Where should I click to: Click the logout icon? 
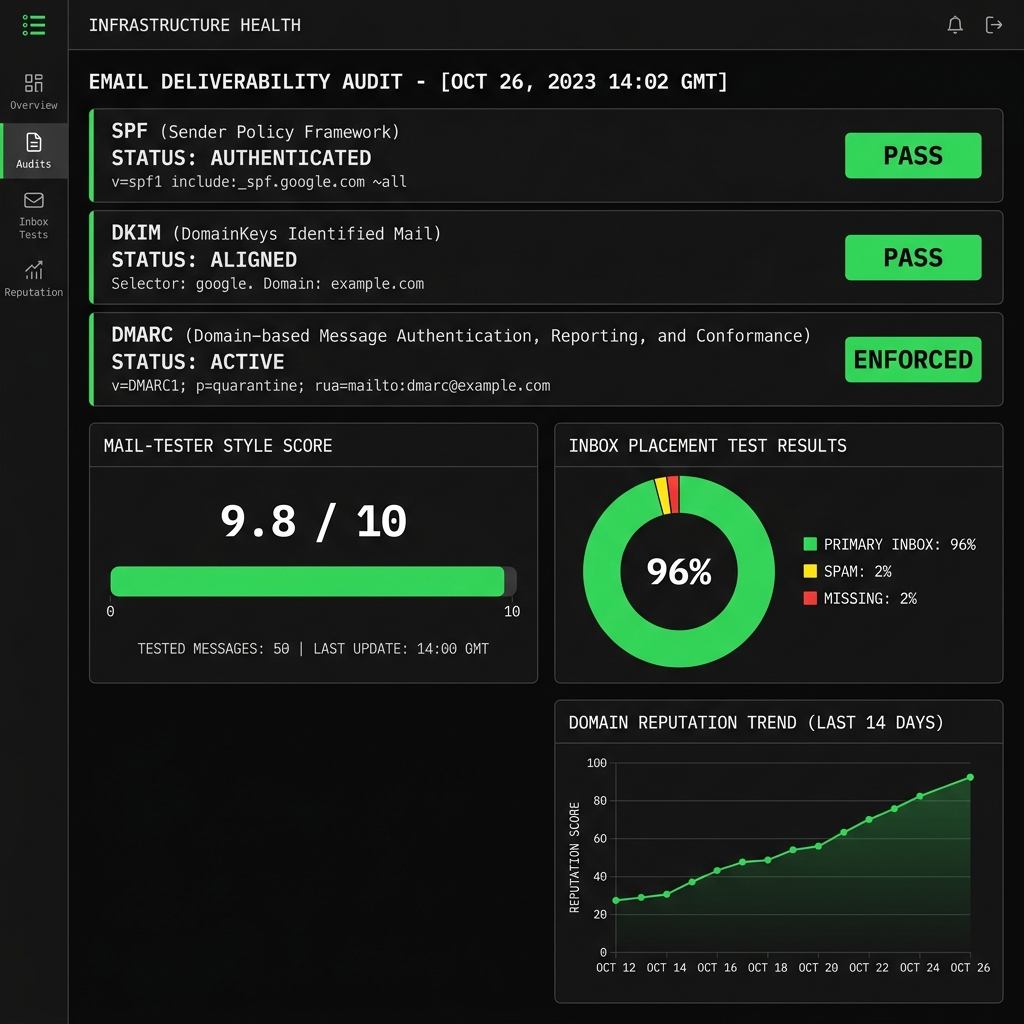coord(993,25)
